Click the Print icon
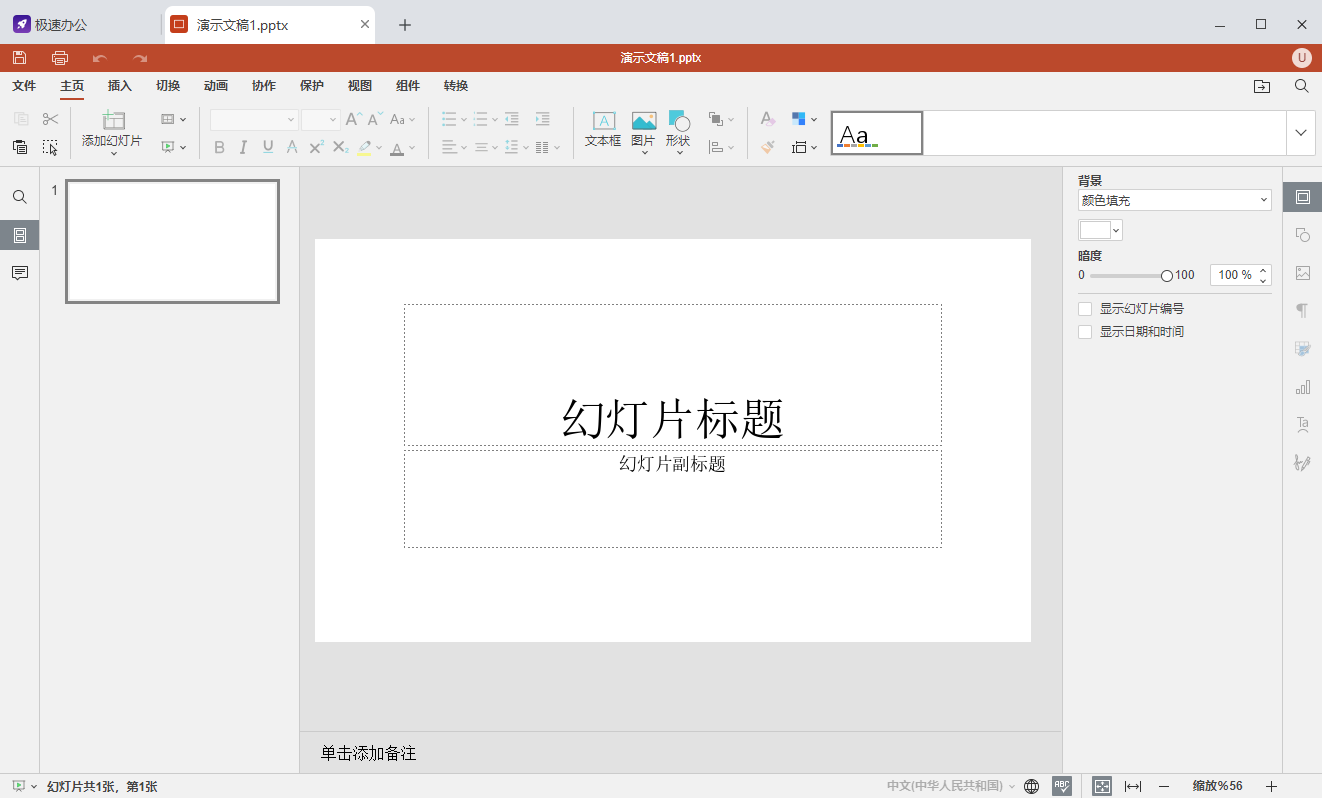This screenshot has height=798, width=1322. [60, 58]
